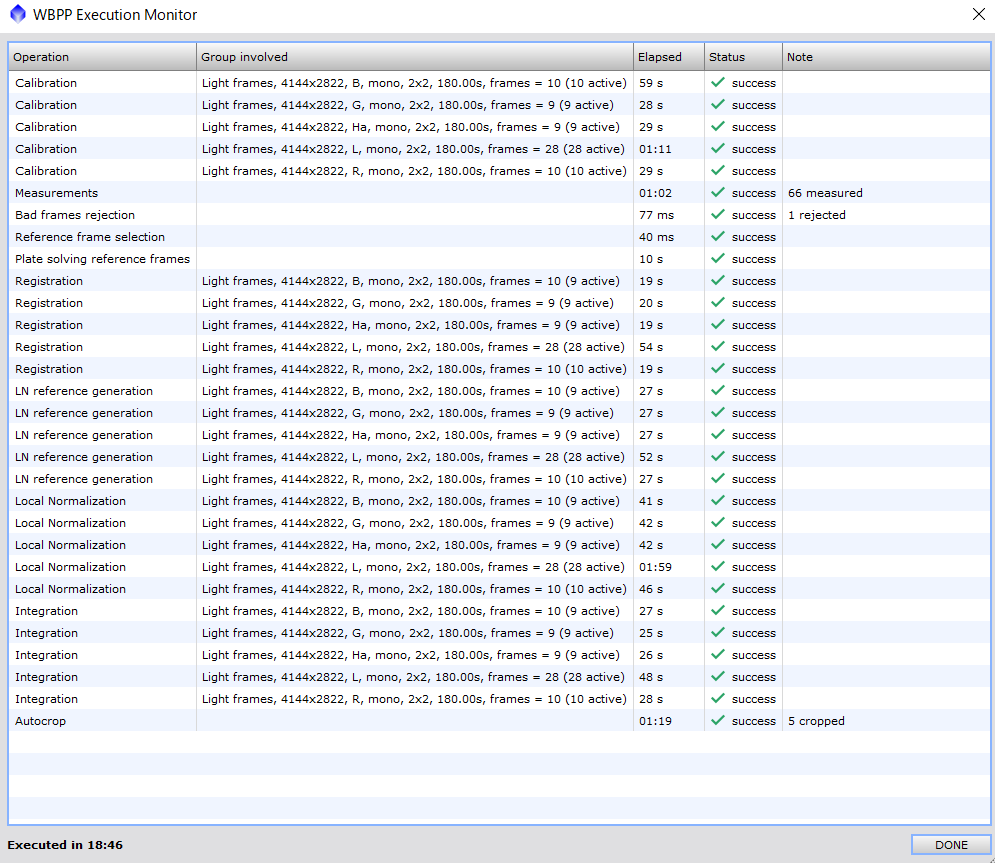Viewport: 995px width, 863px height.
Task: Click the 'Executed in 18:46' status text
Action: [65, 845]
